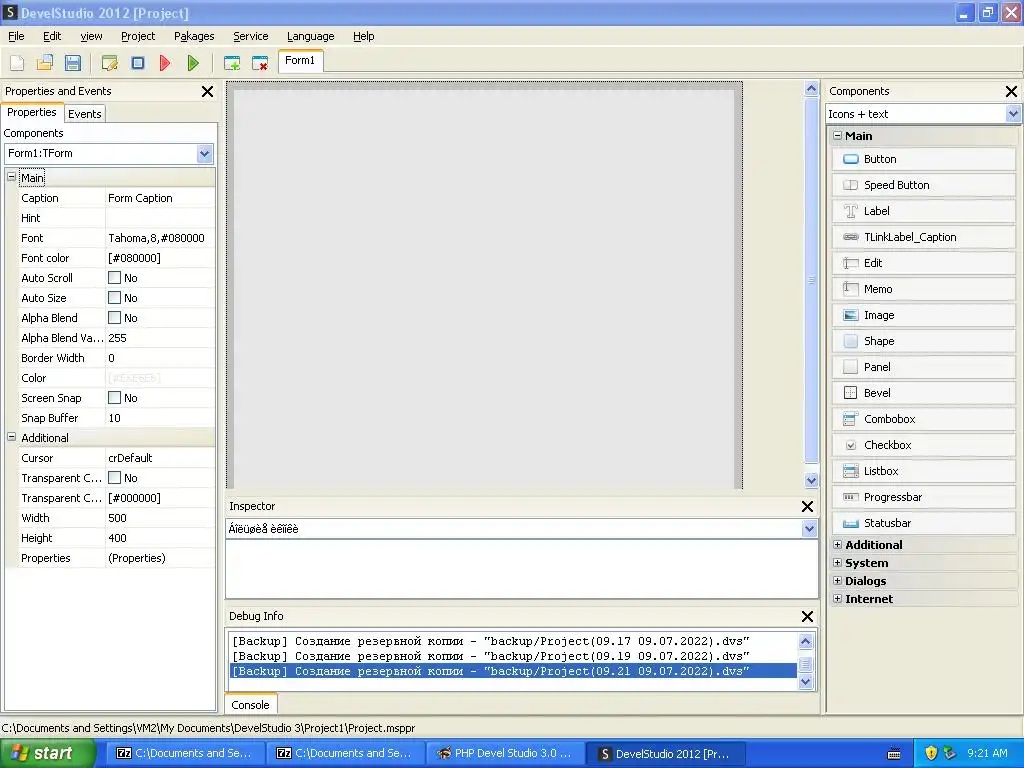
Task: Select the Edit component
Action: [923, 263]
